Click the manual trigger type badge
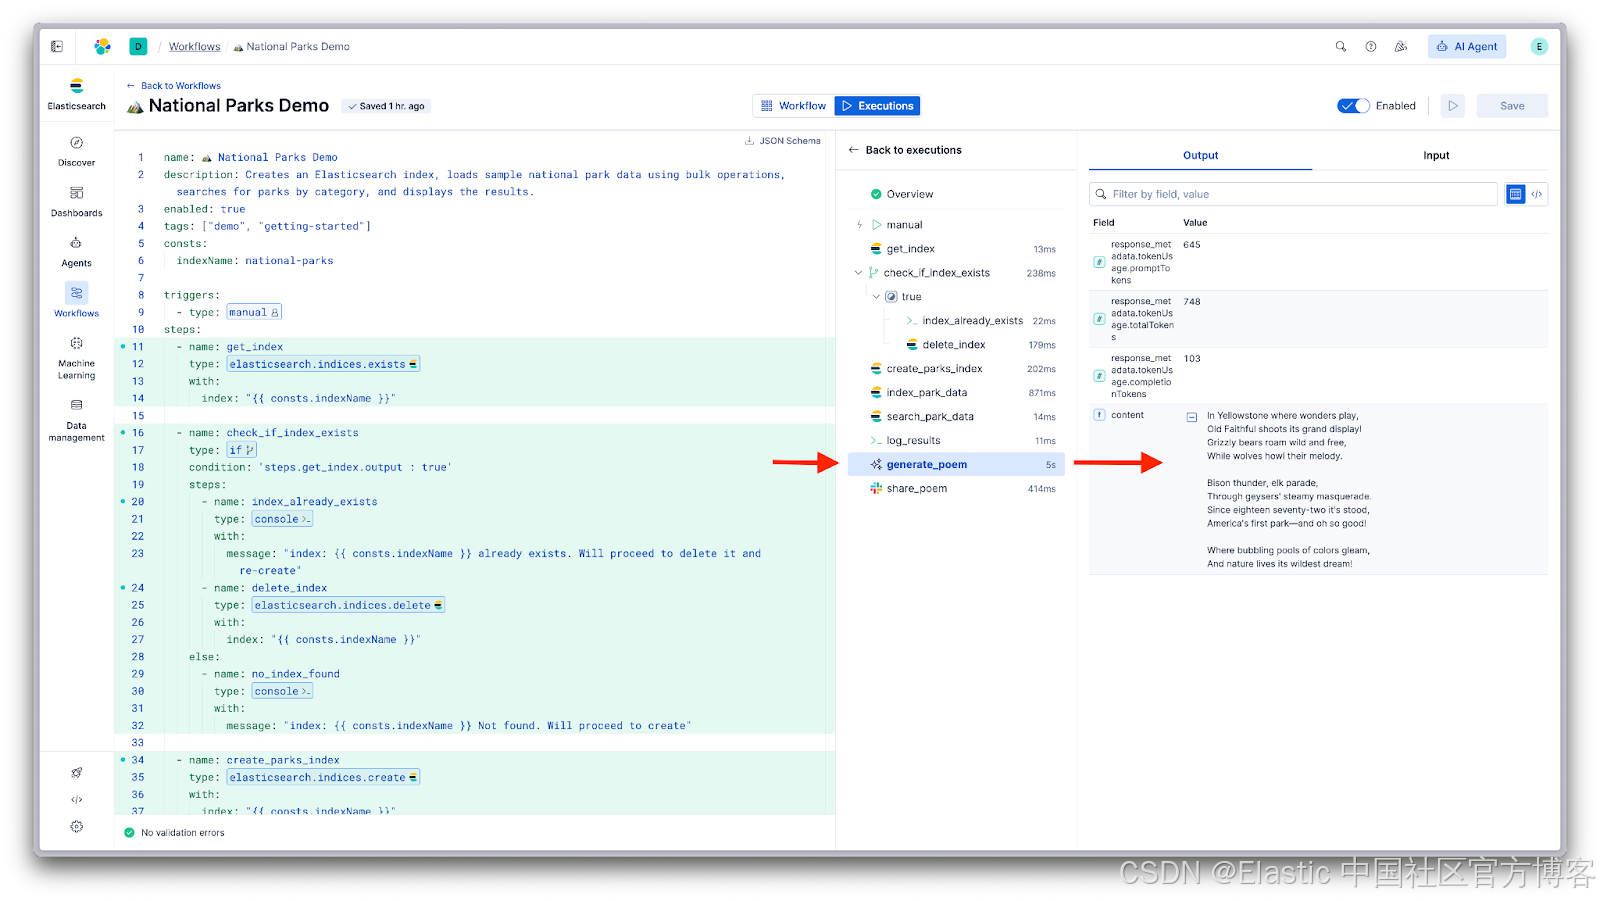Viewport: 1600px width, 901px height. [x=254, y=312]
